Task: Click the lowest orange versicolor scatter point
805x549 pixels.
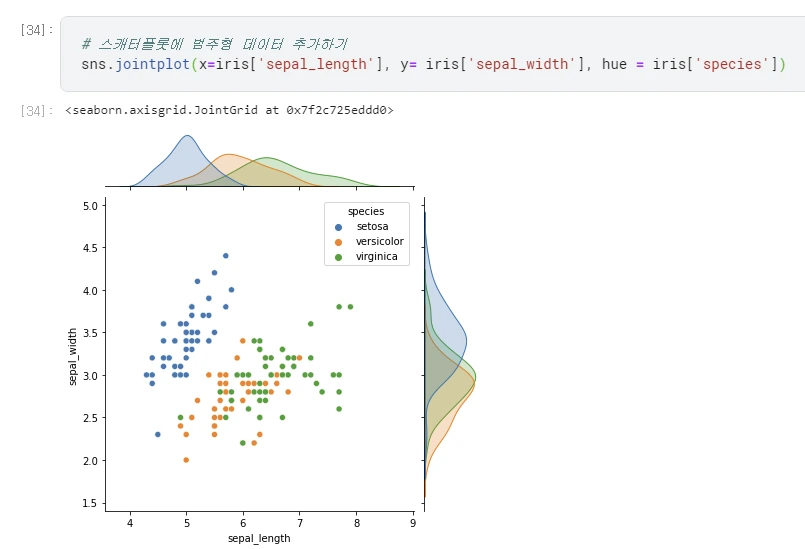Action: pos(186,460)
